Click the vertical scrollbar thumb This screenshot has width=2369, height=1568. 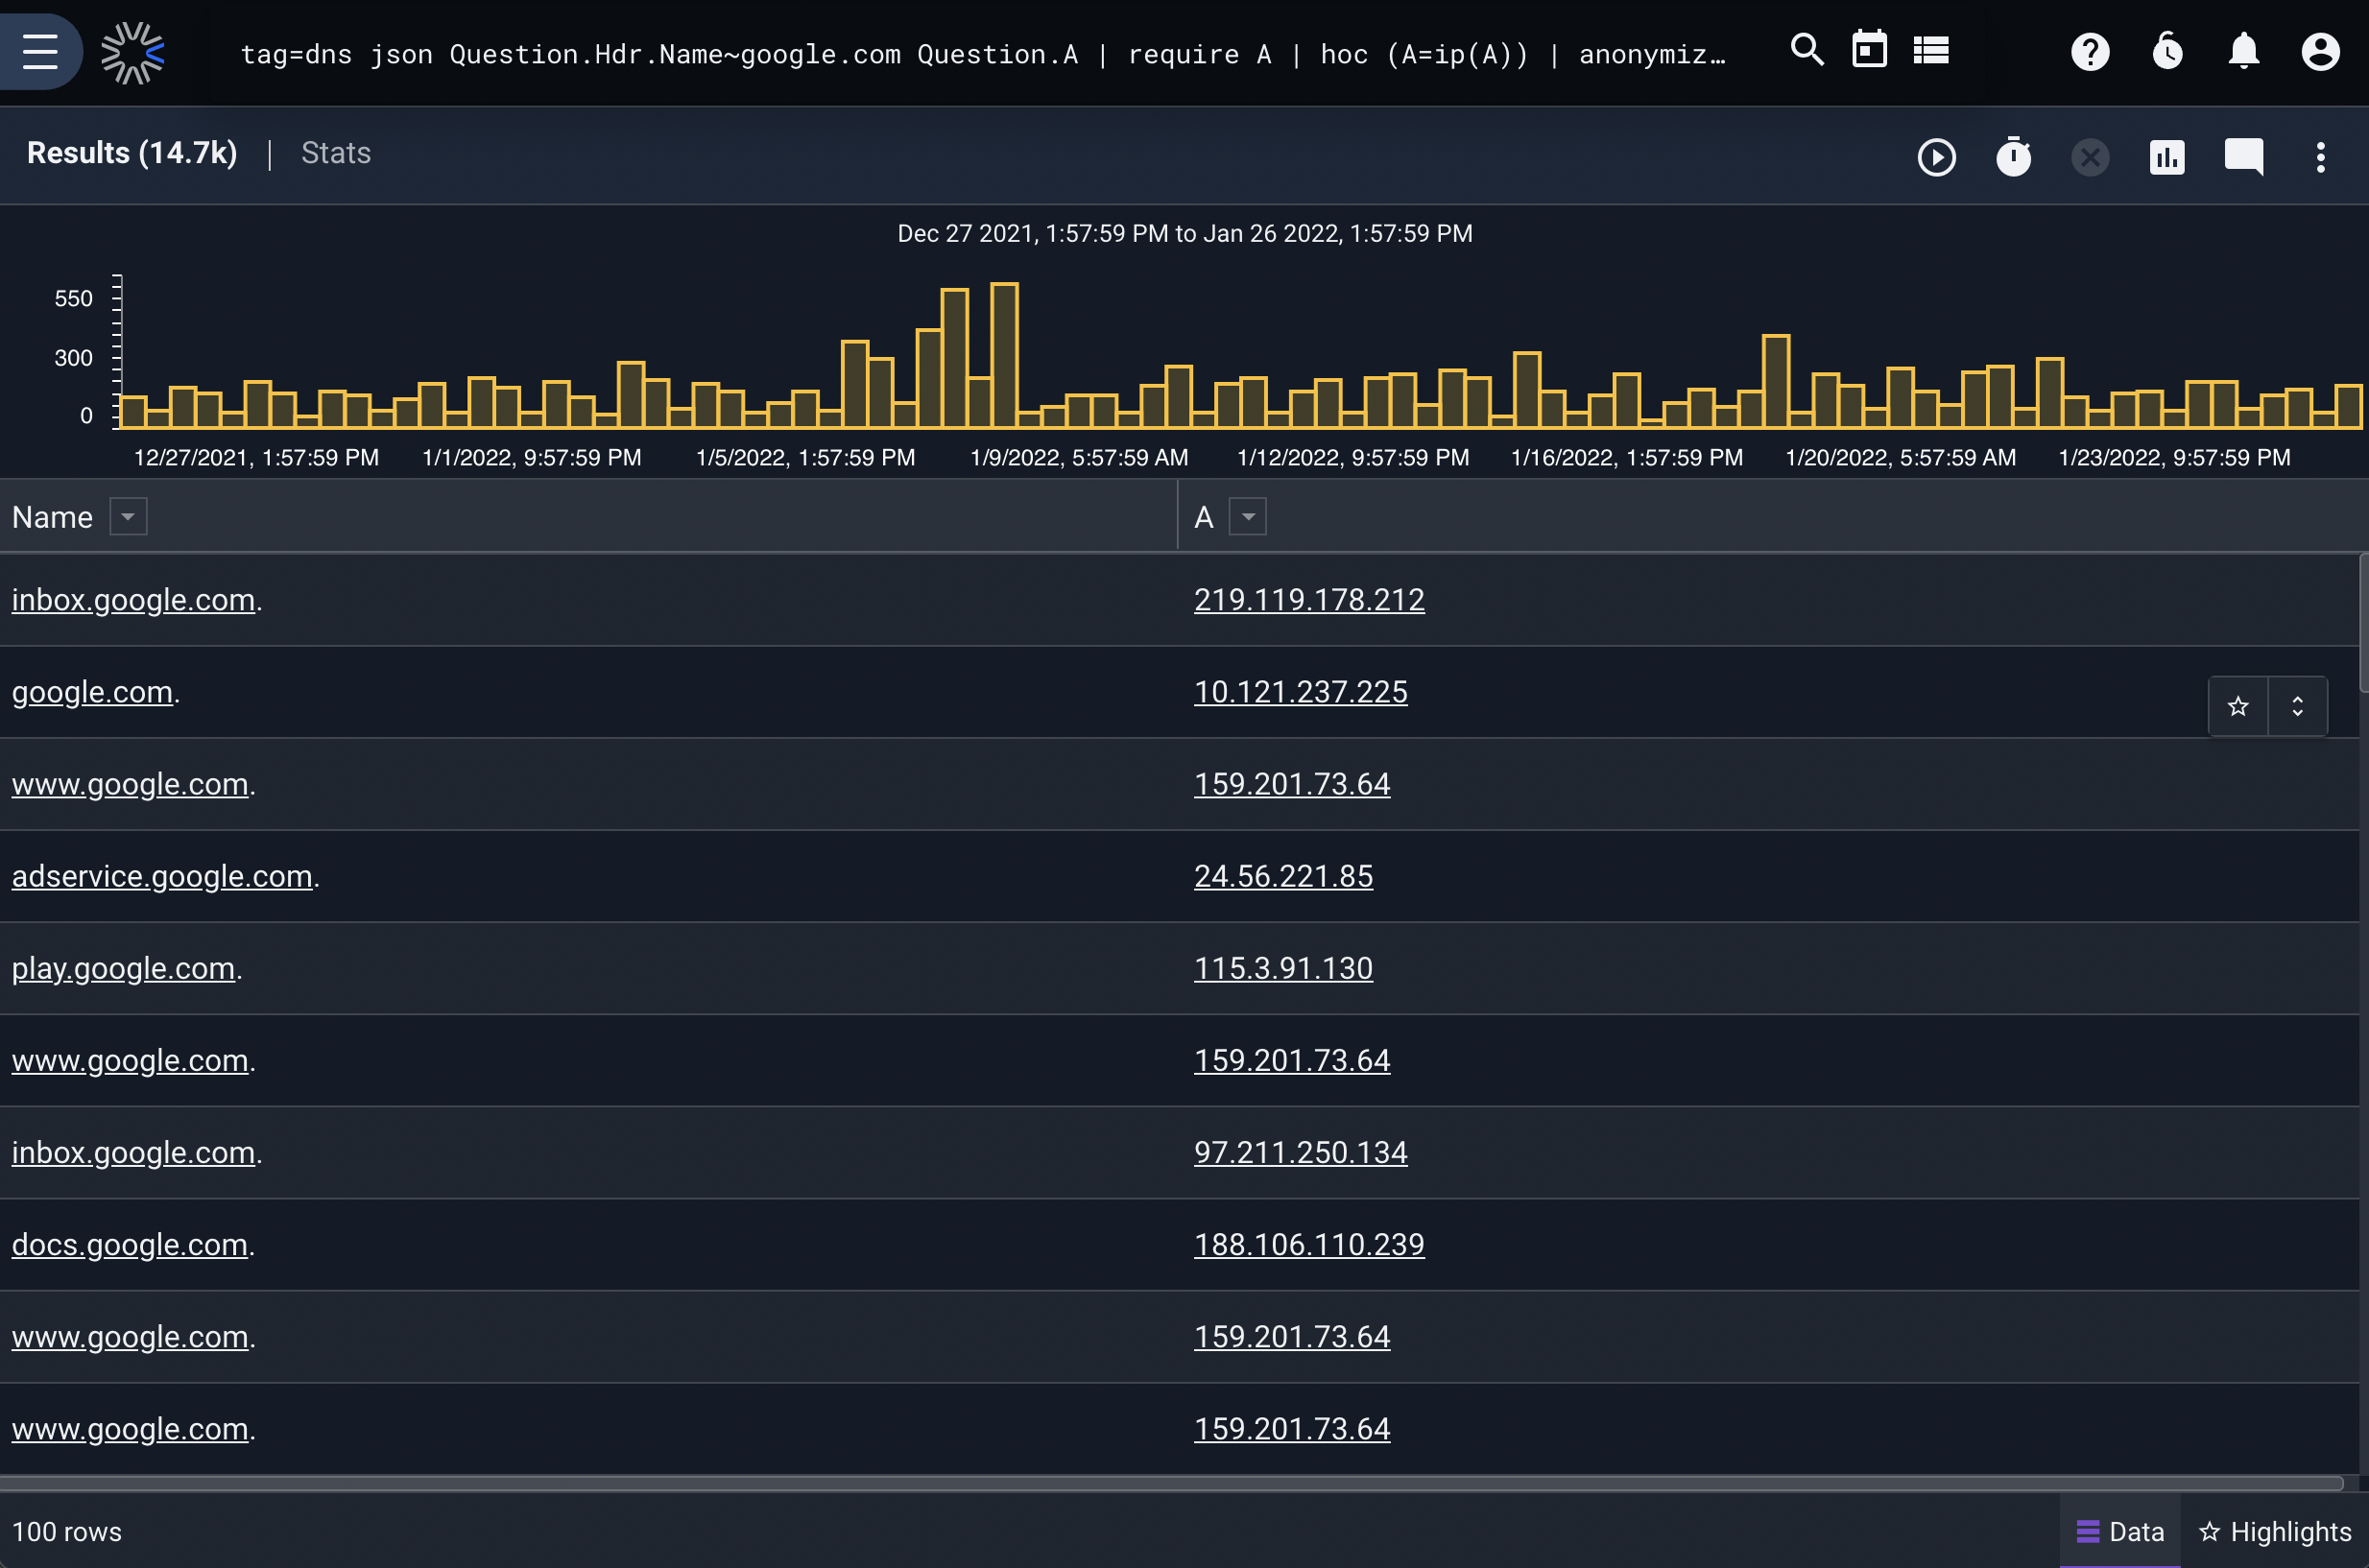click(x=2363, y=622)
